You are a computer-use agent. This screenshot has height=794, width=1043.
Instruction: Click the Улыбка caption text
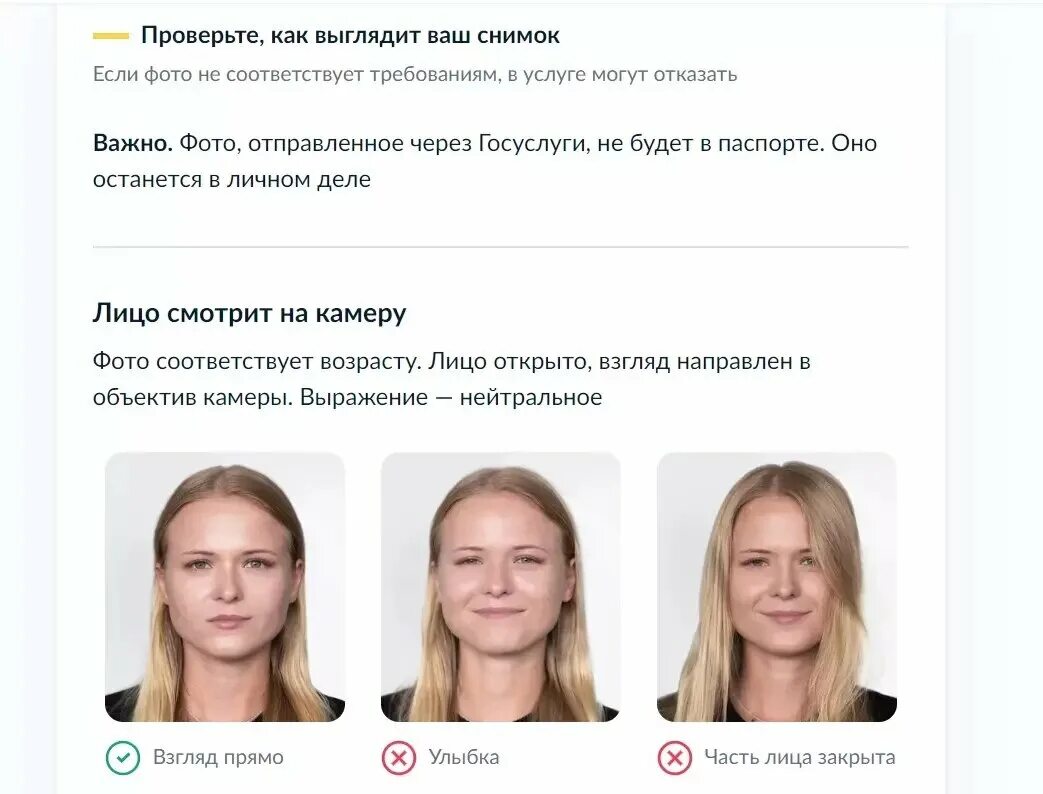[x=464, y=757]
